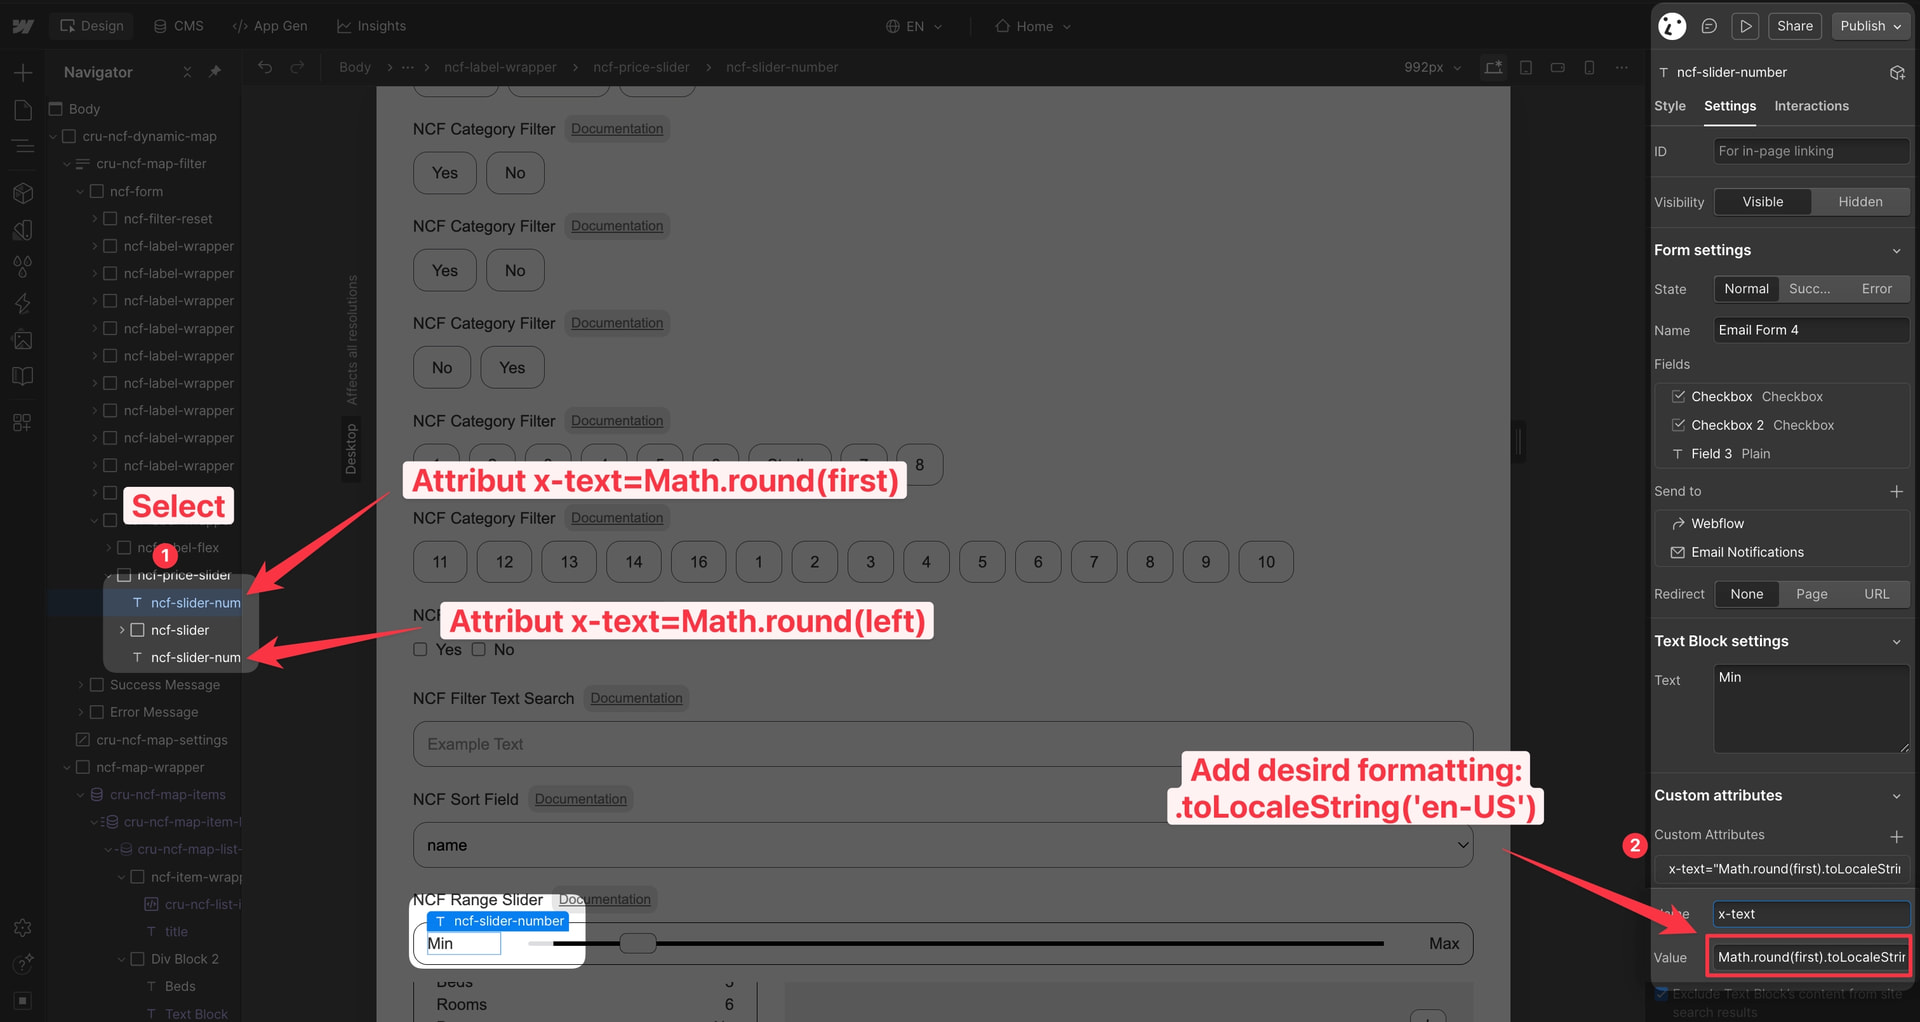Check the Yes checkbox under the filter
The image size is (1920, 1022).
420,650
